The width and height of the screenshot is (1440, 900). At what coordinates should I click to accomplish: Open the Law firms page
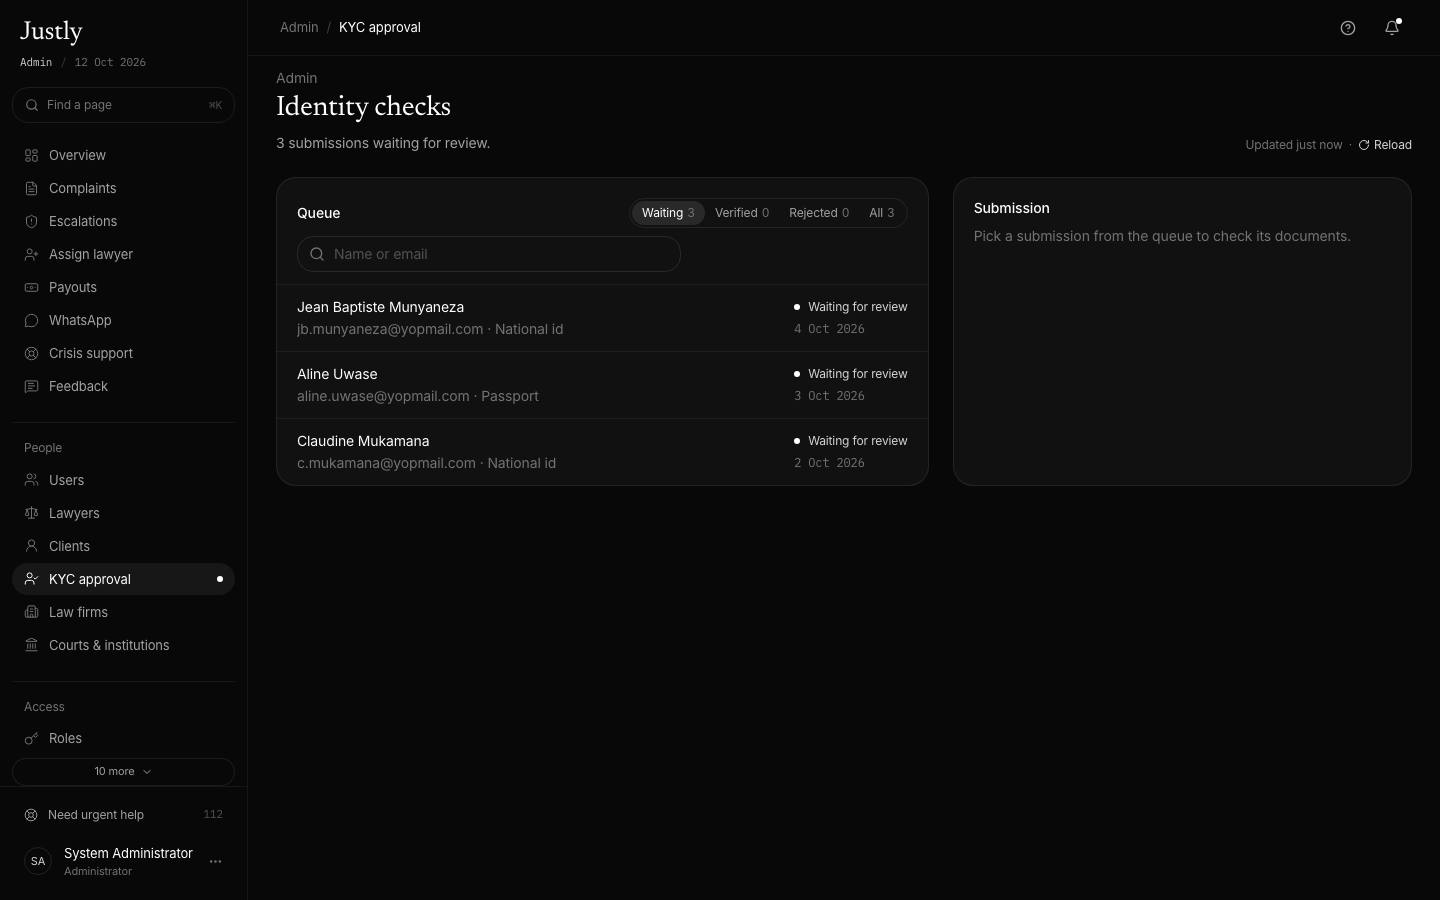pyautogui.click(x=123, y=612)
